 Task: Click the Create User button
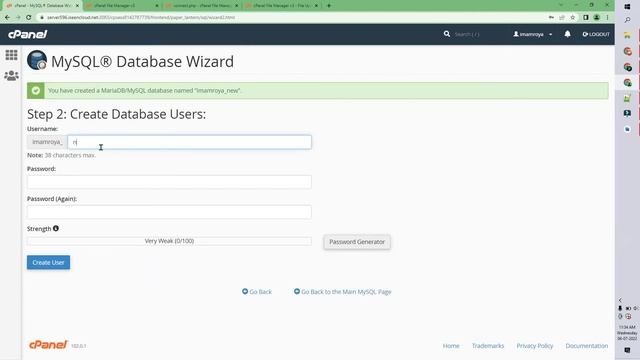click(49, 262)
